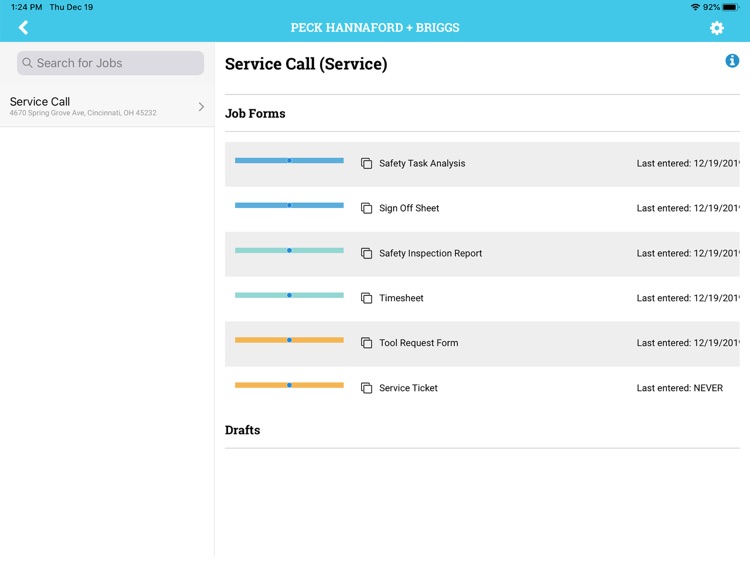Image resolution: width=750 pixels, height=562 pixels.
Task: Open the Timesheet form
Action: [401, 298]
